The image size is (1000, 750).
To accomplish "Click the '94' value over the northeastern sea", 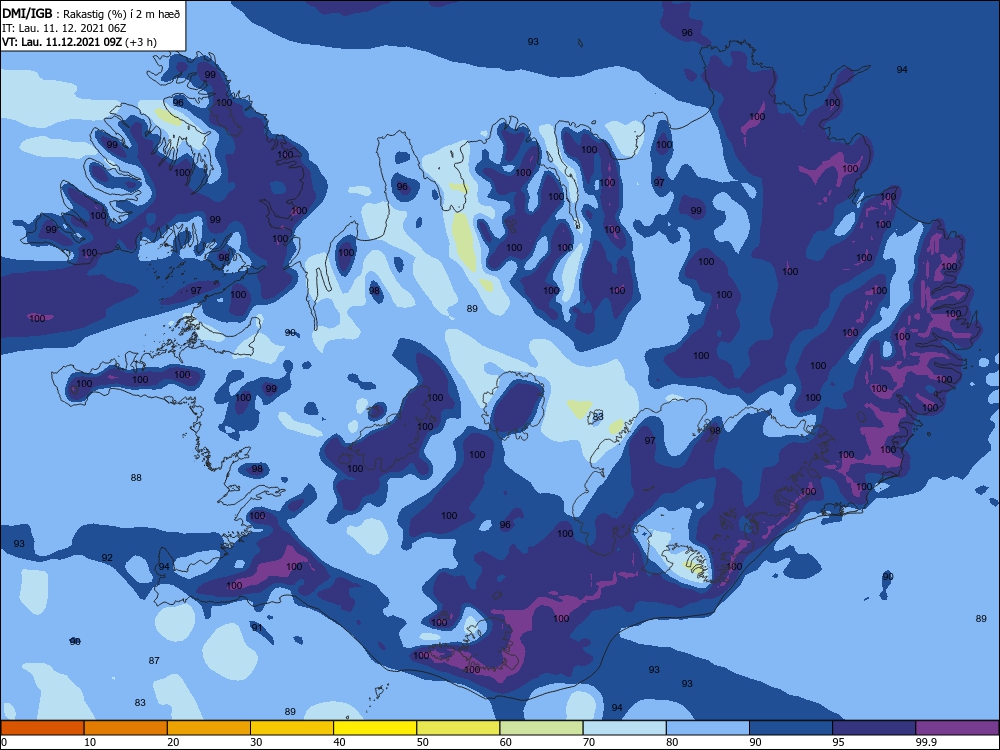I will (x=902, y=70).
